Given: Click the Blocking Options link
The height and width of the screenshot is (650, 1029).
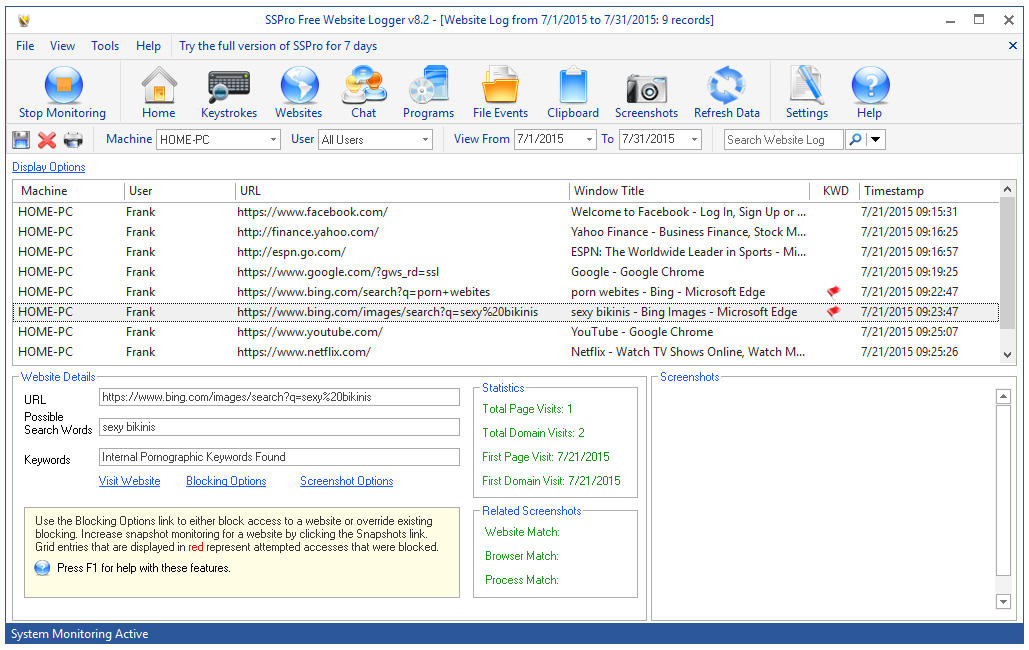Looking at the screenshot, I should (226, 481).
